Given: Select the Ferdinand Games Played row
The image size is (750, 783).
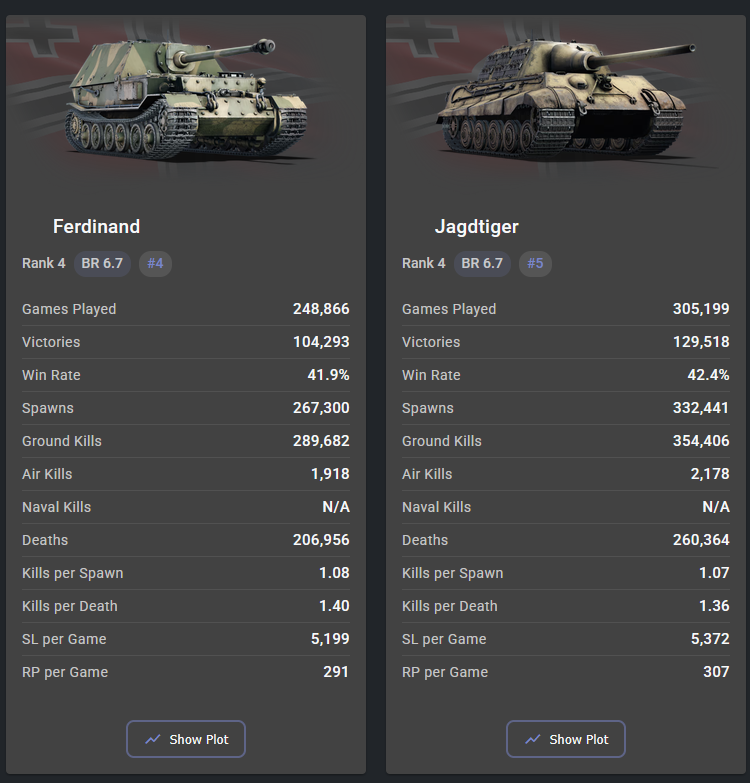Looking at the screenshot, I should pyautogui.click(x=186, y=309).
